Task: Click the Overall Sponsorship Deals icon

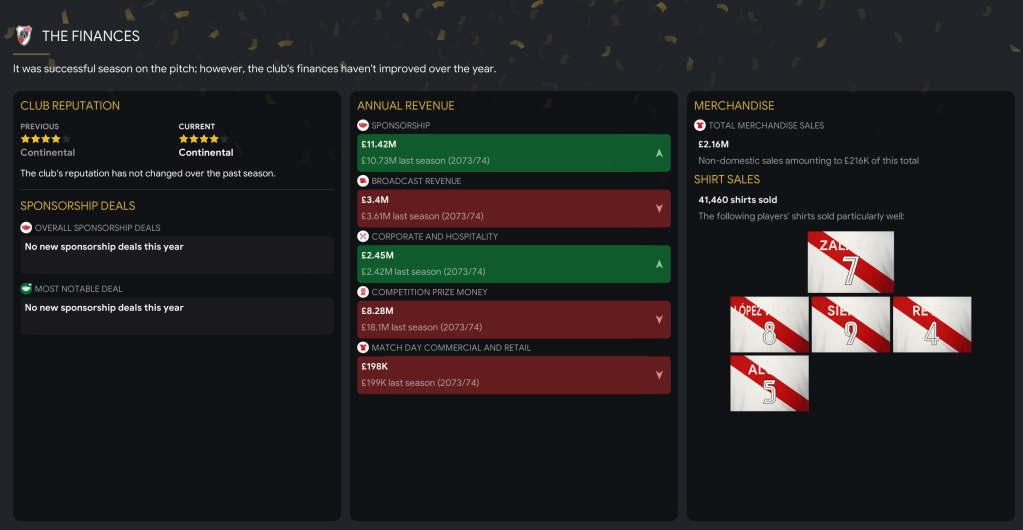Action: [26, 228]
